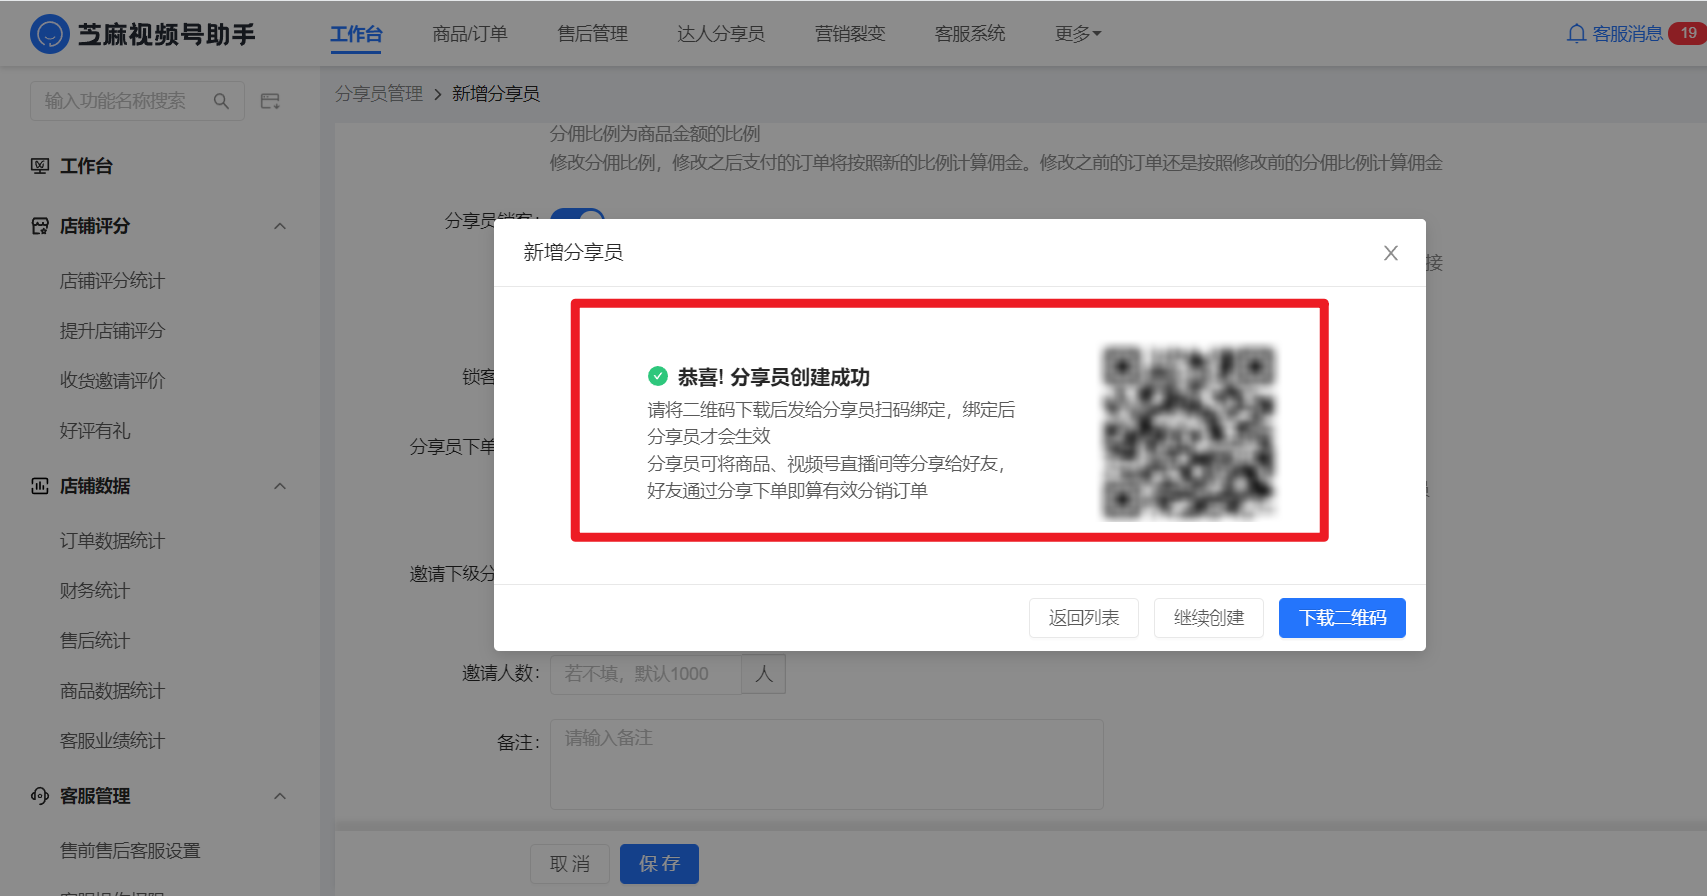
Task: Open the 商品/订单 top menu
Action: (x=470, y=34)
